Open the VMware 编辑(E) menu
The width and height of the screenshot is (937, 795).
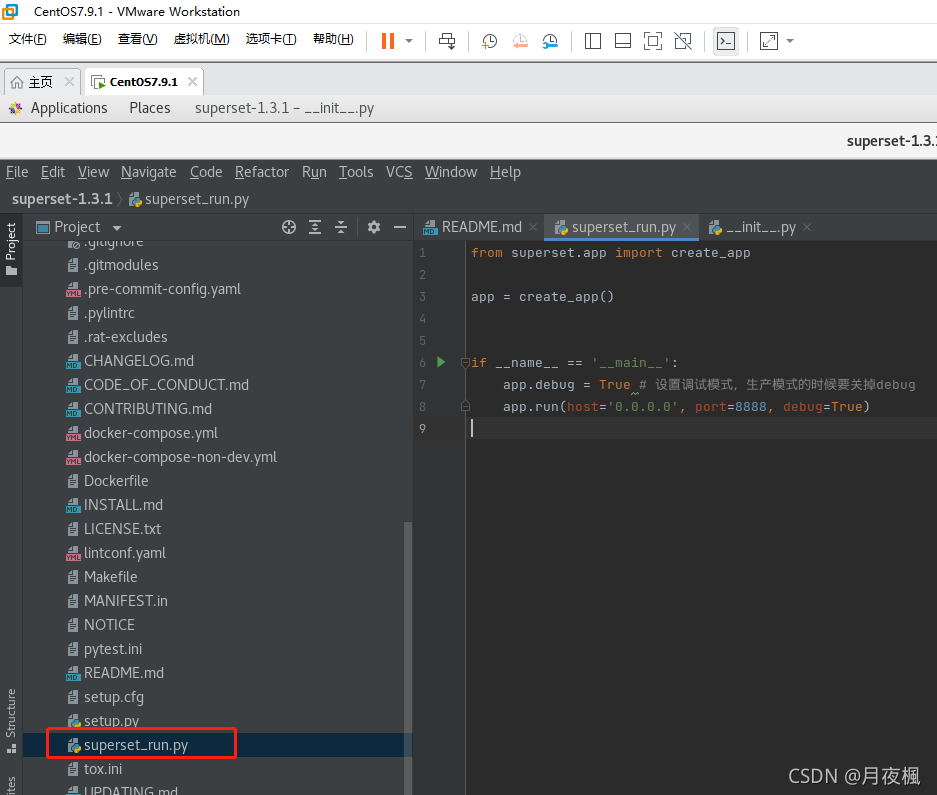pos(82,39)
